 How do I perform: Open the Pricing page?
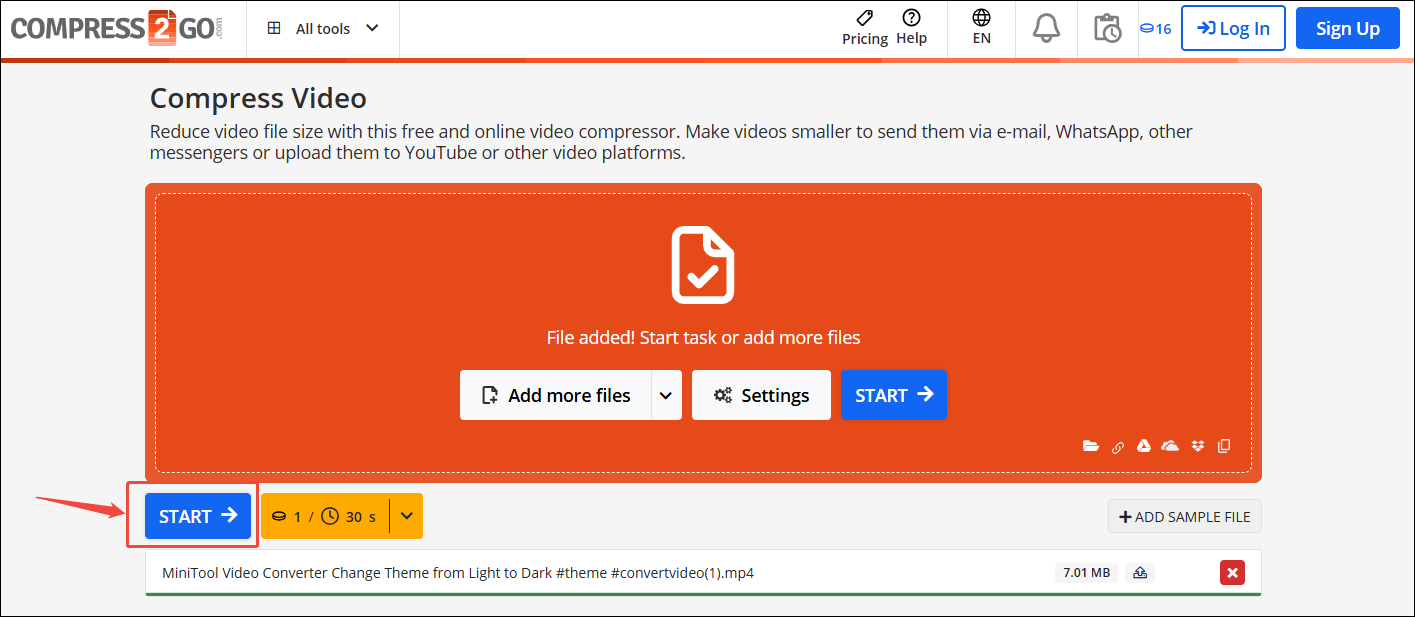(864, 28)
